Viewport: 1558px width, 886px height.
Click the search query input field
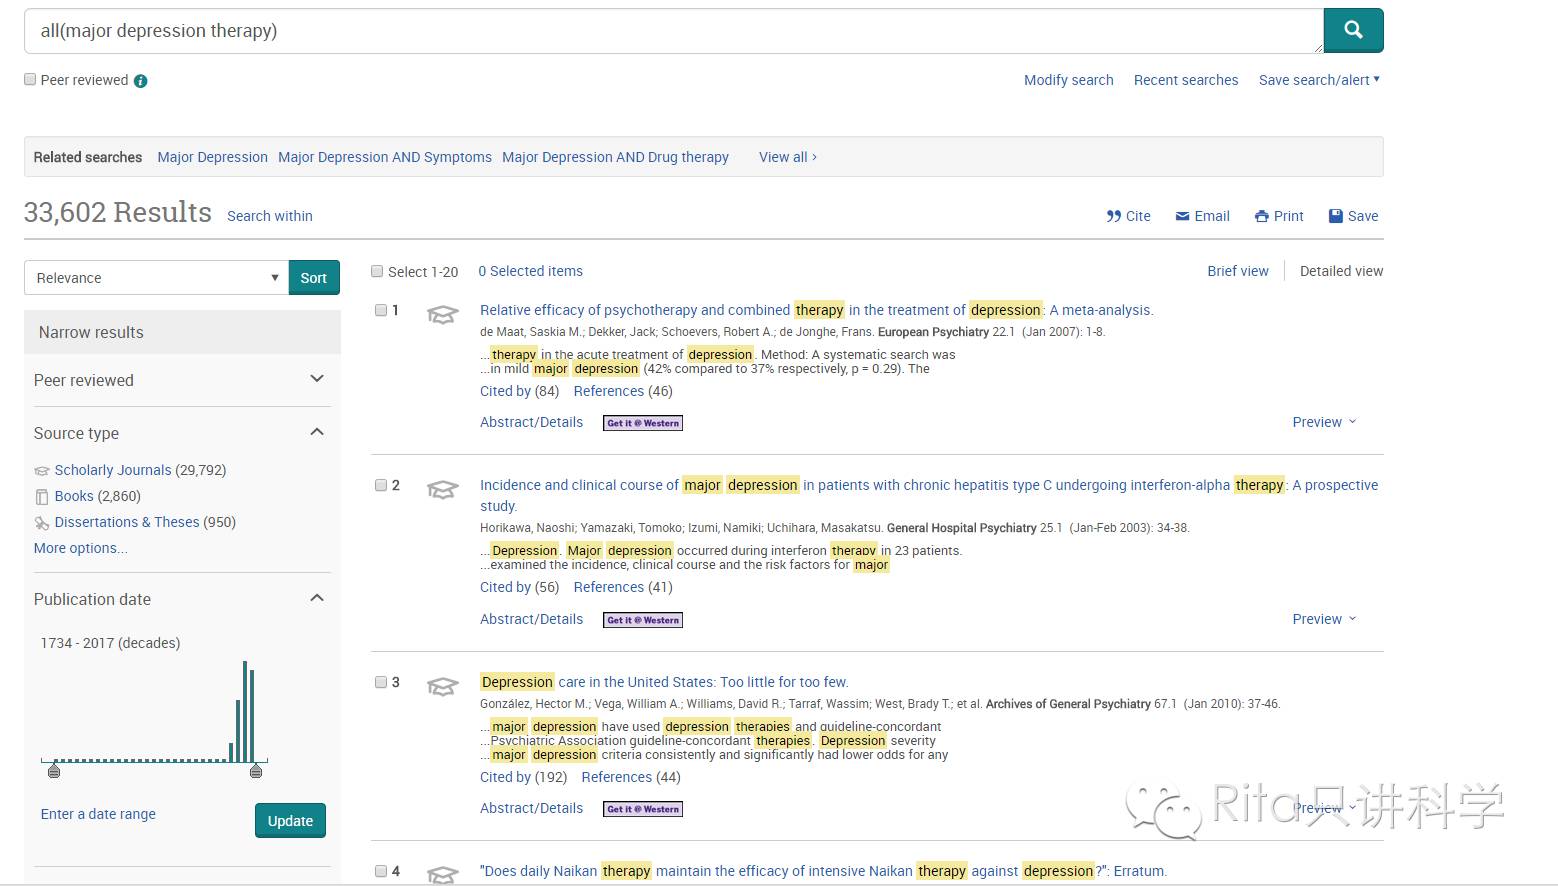(x=673, y=31)
